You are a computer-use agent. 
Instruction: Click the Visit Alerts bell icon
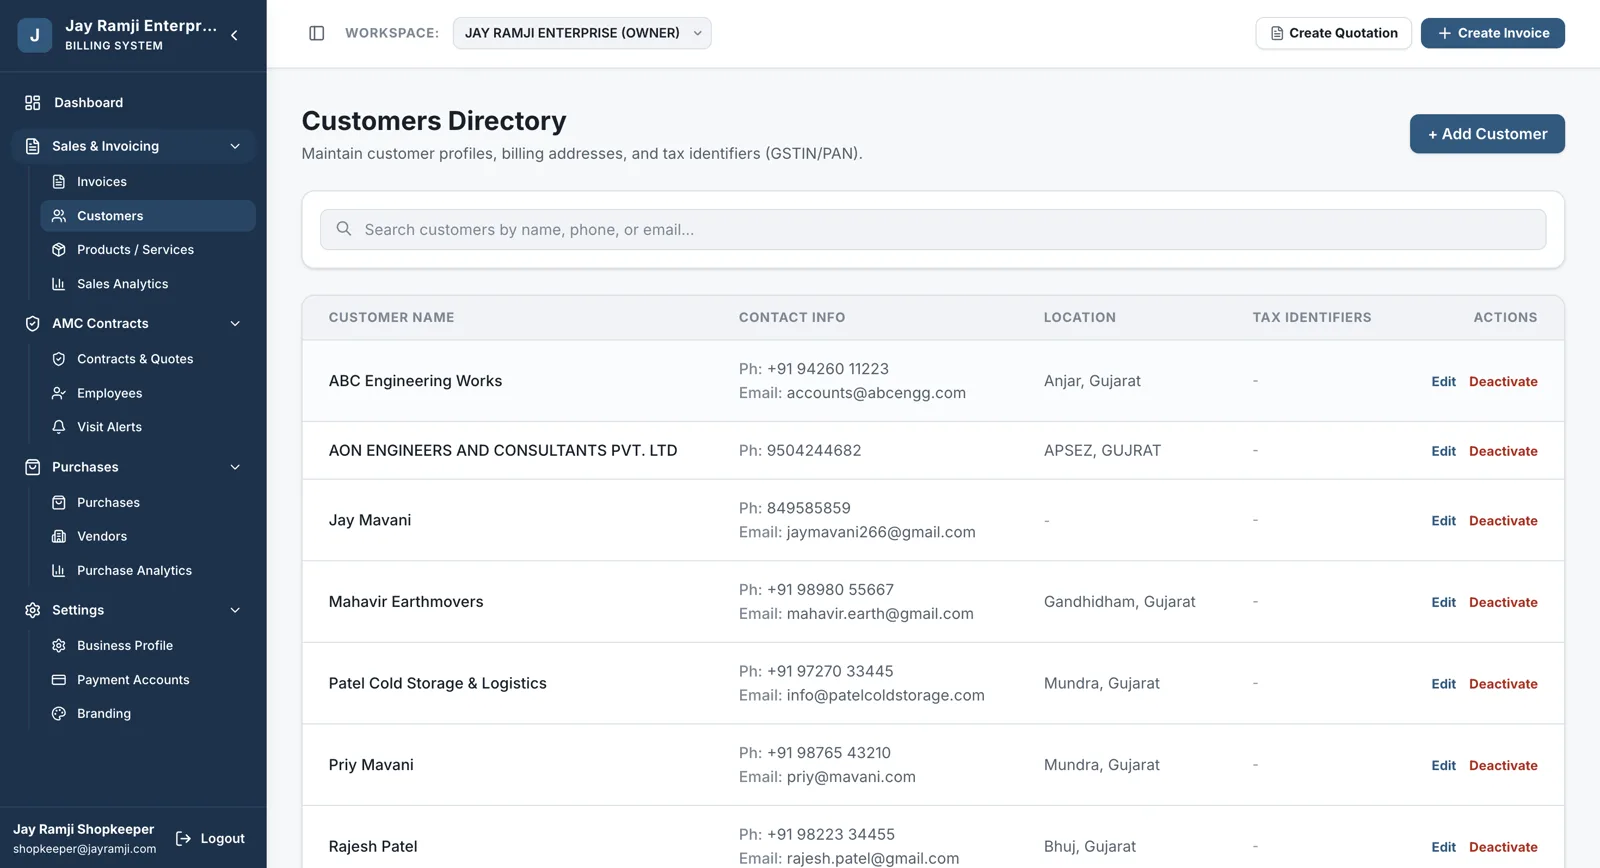click(x=59, y=427)
